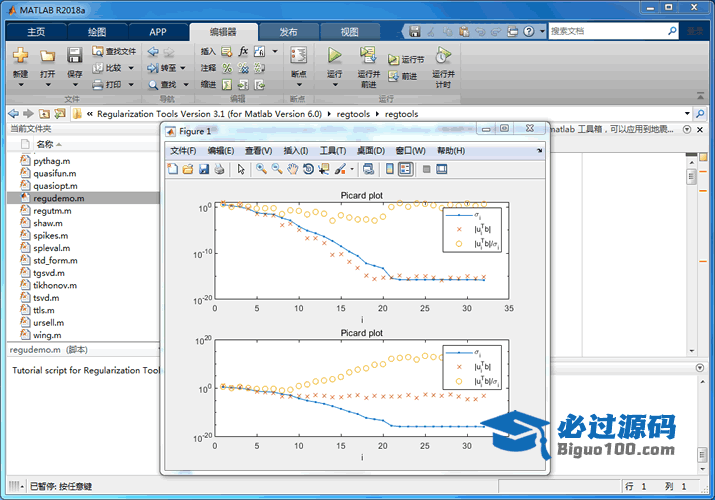
Task: Click the Find Files button in the ribbon
Action: tap(114, 51)
